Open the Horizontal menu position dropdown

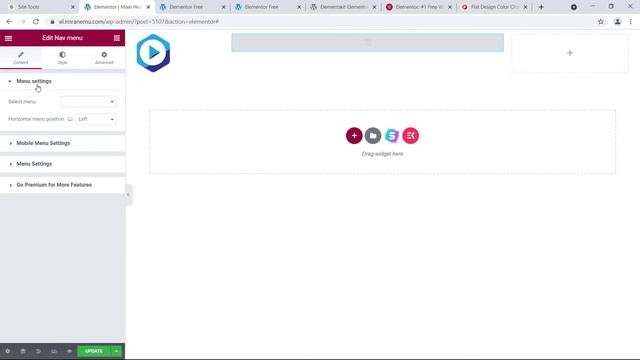pyautogui.click(x=96, y=119)
